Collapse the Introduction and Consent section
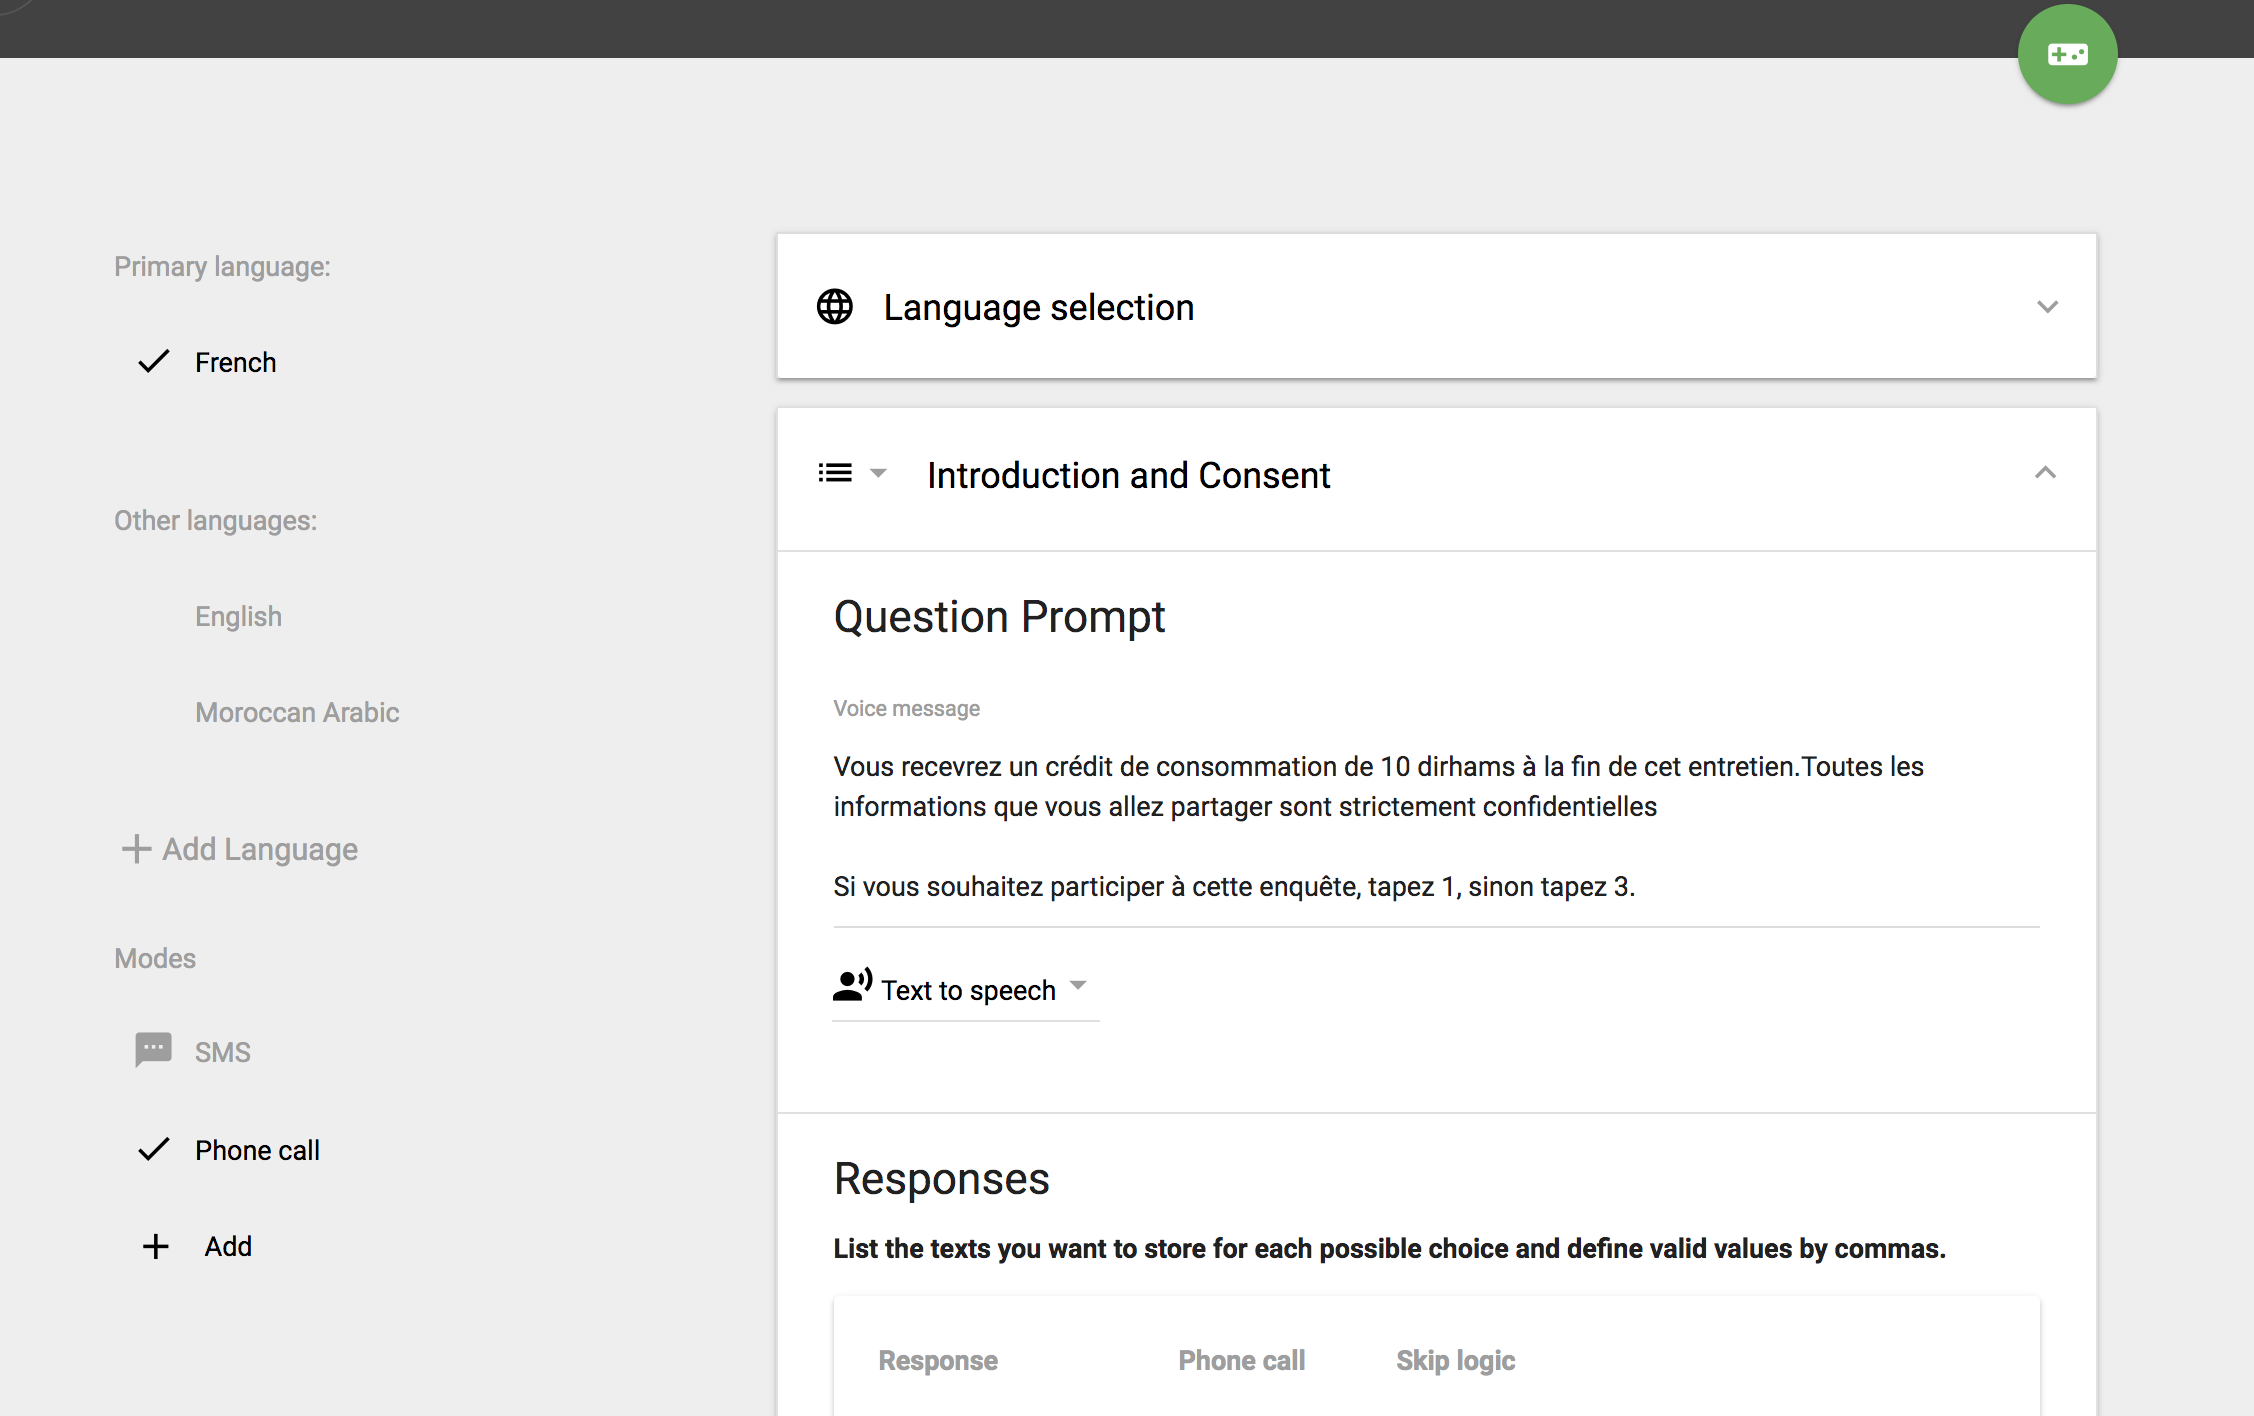 click(x=2045, y=473)
